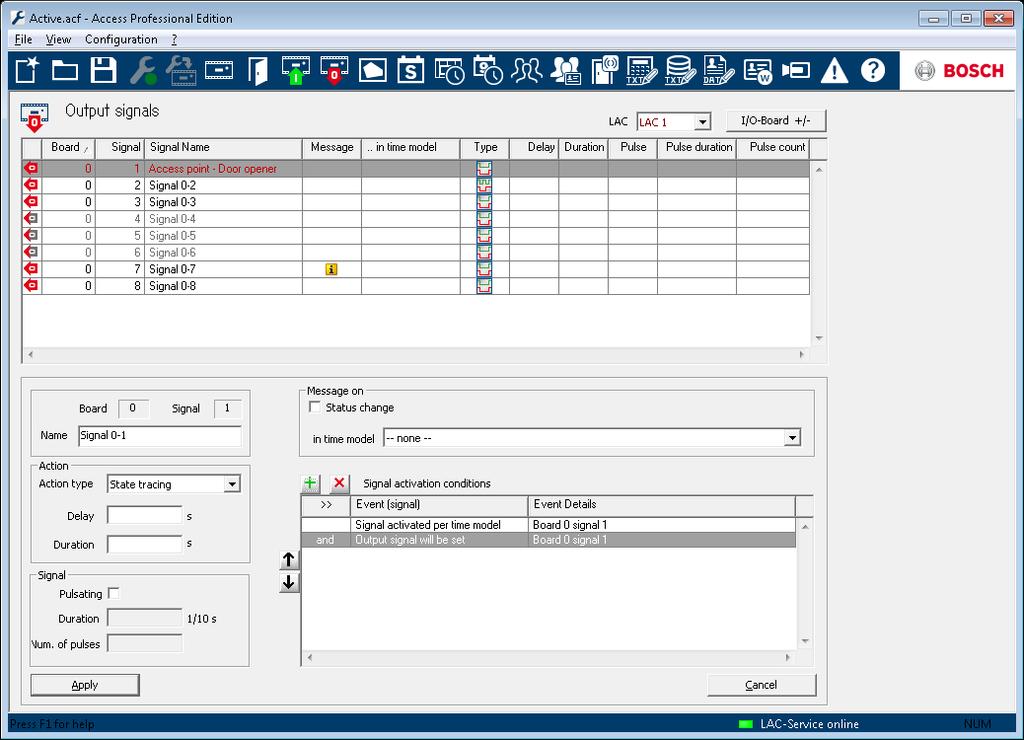Click the New configuration icon
This screenshot has height=740, width=1024.
point(27,70)
